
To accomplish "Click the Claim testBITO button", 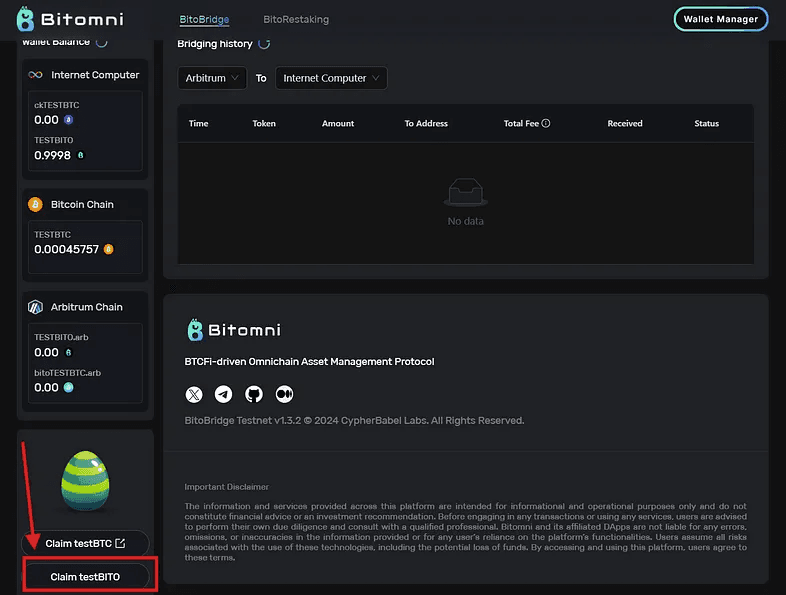I will [86, 577].
